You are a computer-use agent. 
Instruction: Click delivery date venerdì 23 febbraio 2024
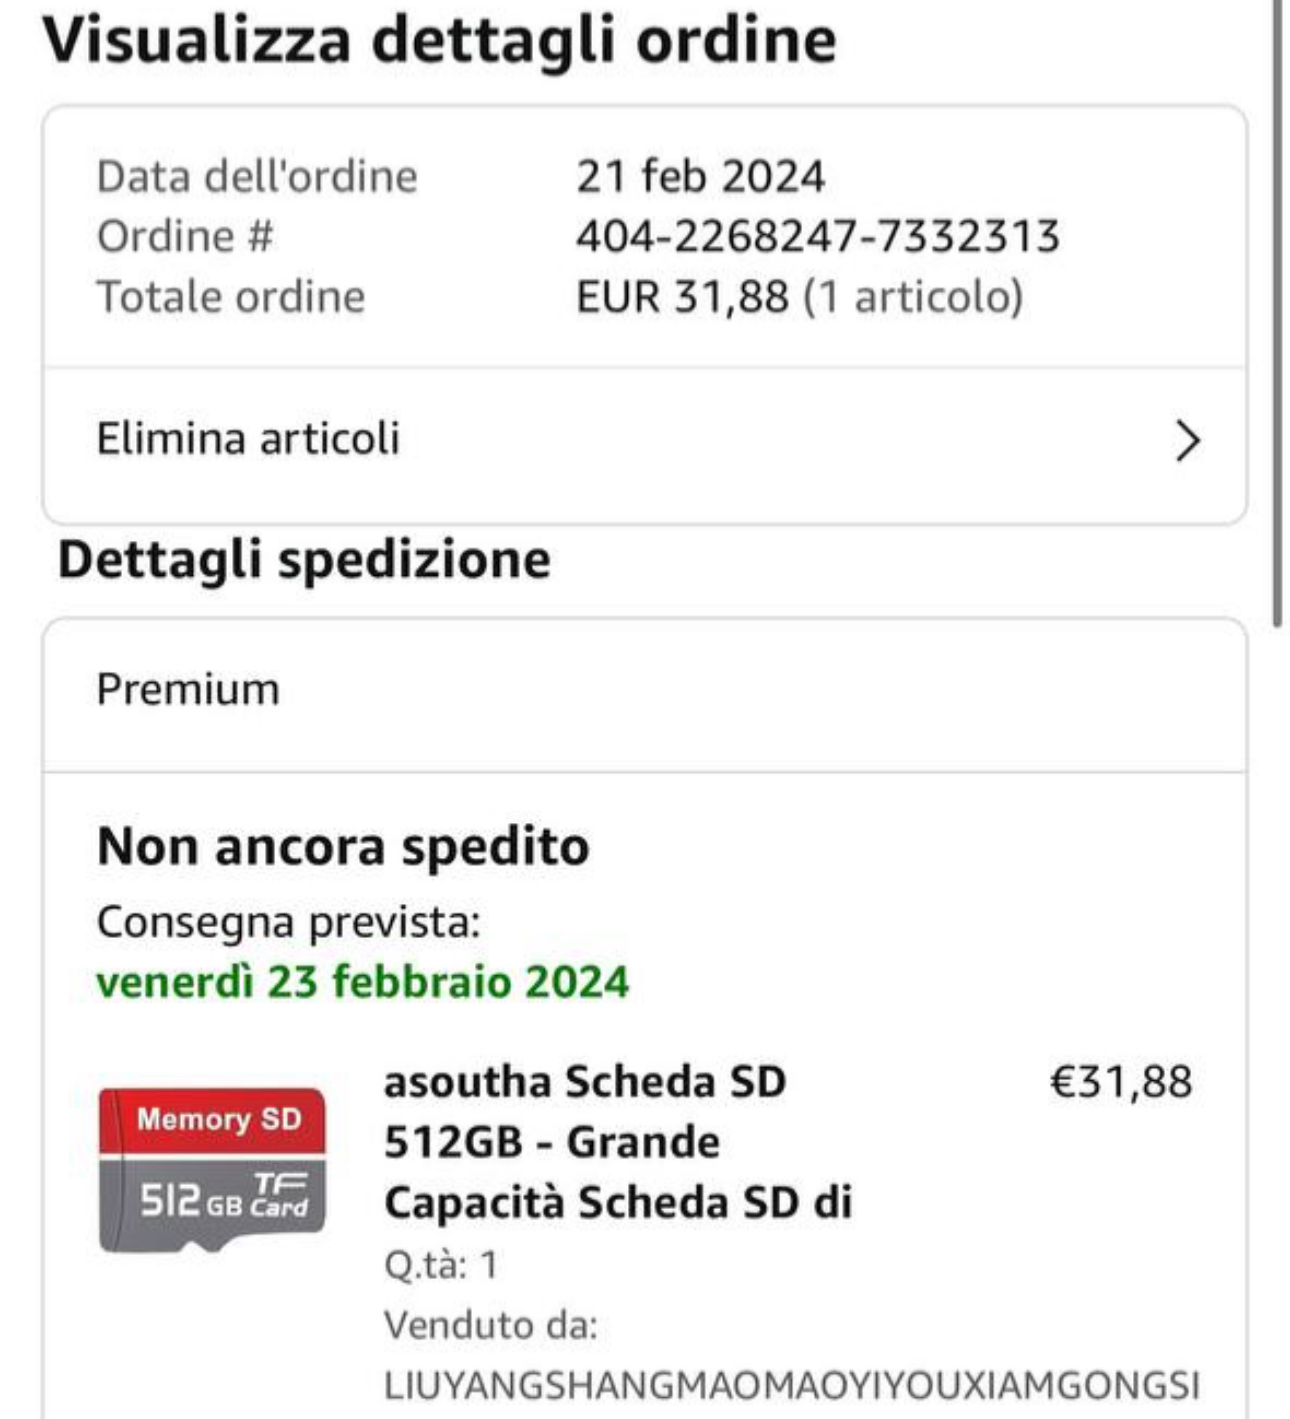[x=362, y=981]
